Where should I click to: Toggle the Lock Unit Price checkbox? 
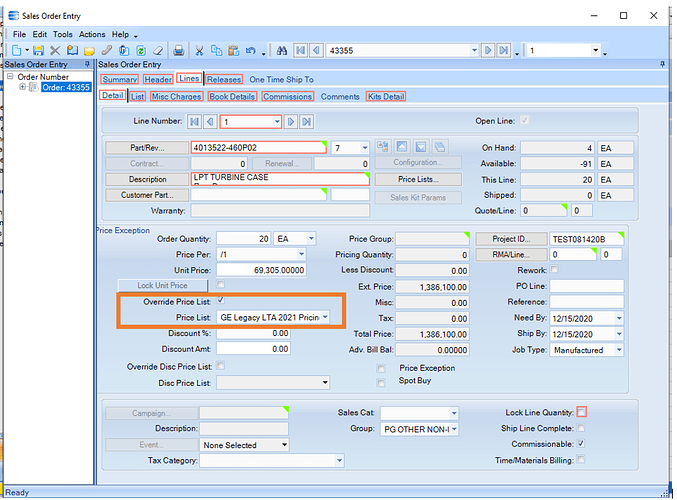click(x=221, y=284)
